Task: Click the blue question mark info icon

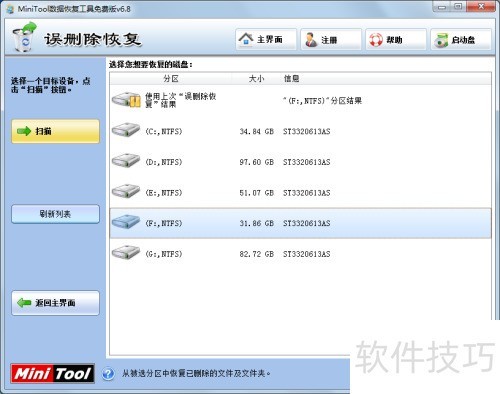Action: [x=108, y=374]
